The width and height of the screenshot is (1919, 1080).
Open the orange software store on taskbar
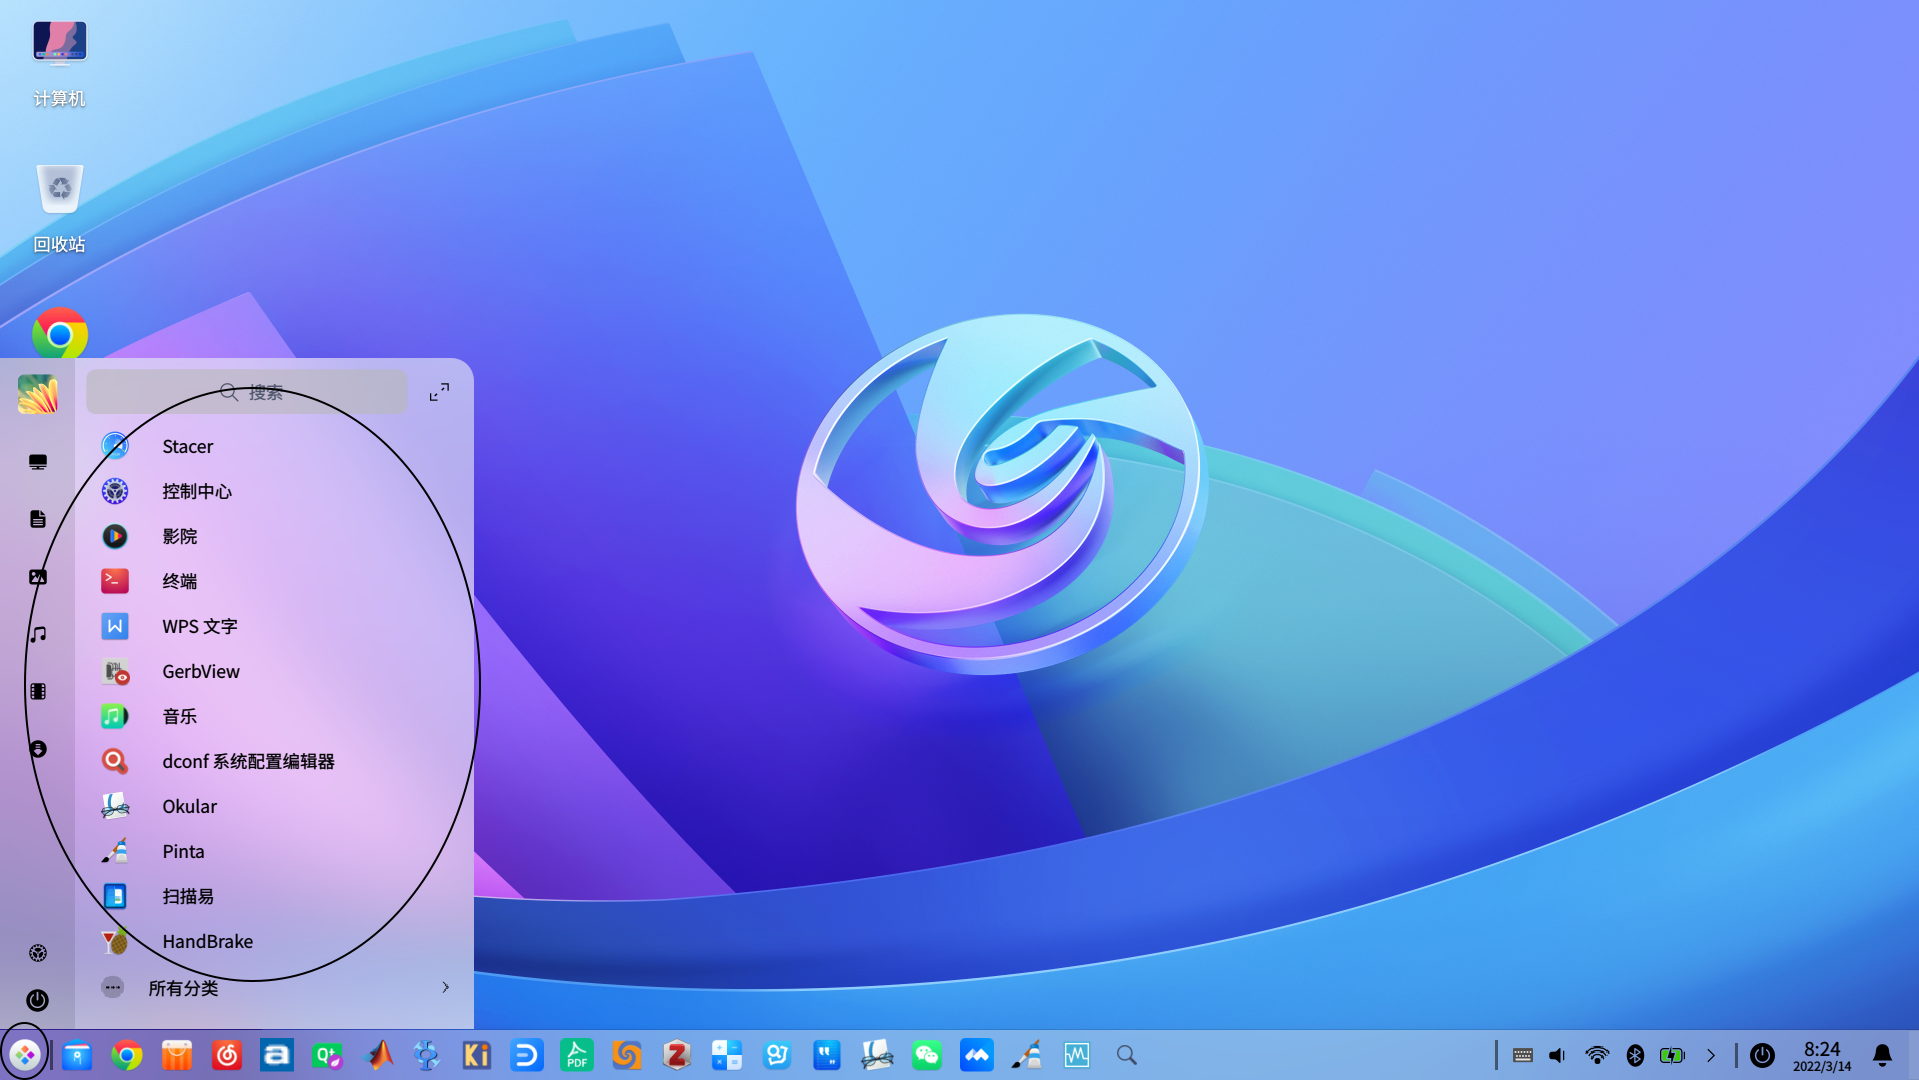[x=177, y=1055]
